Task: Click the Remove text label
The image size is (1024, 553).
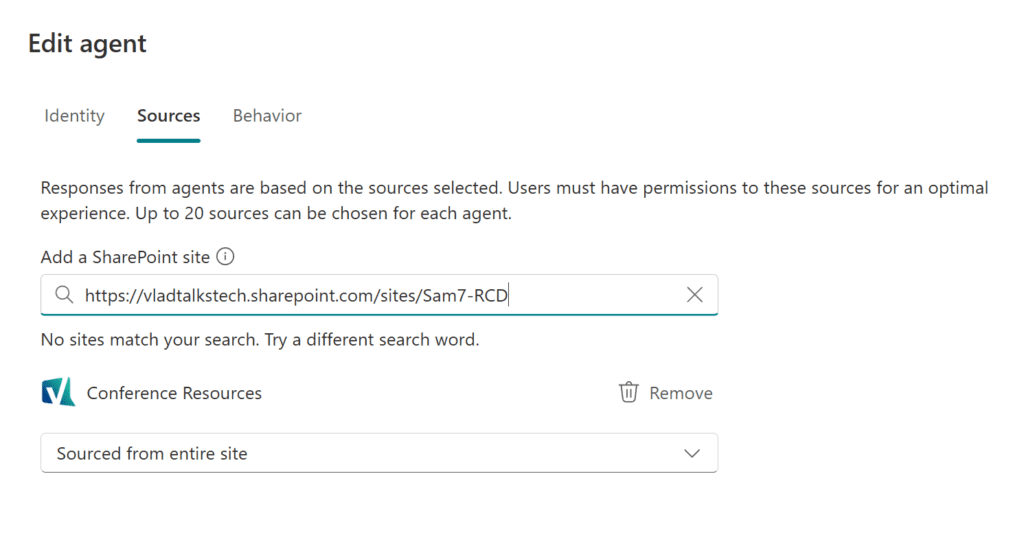Action: [680, 393]
